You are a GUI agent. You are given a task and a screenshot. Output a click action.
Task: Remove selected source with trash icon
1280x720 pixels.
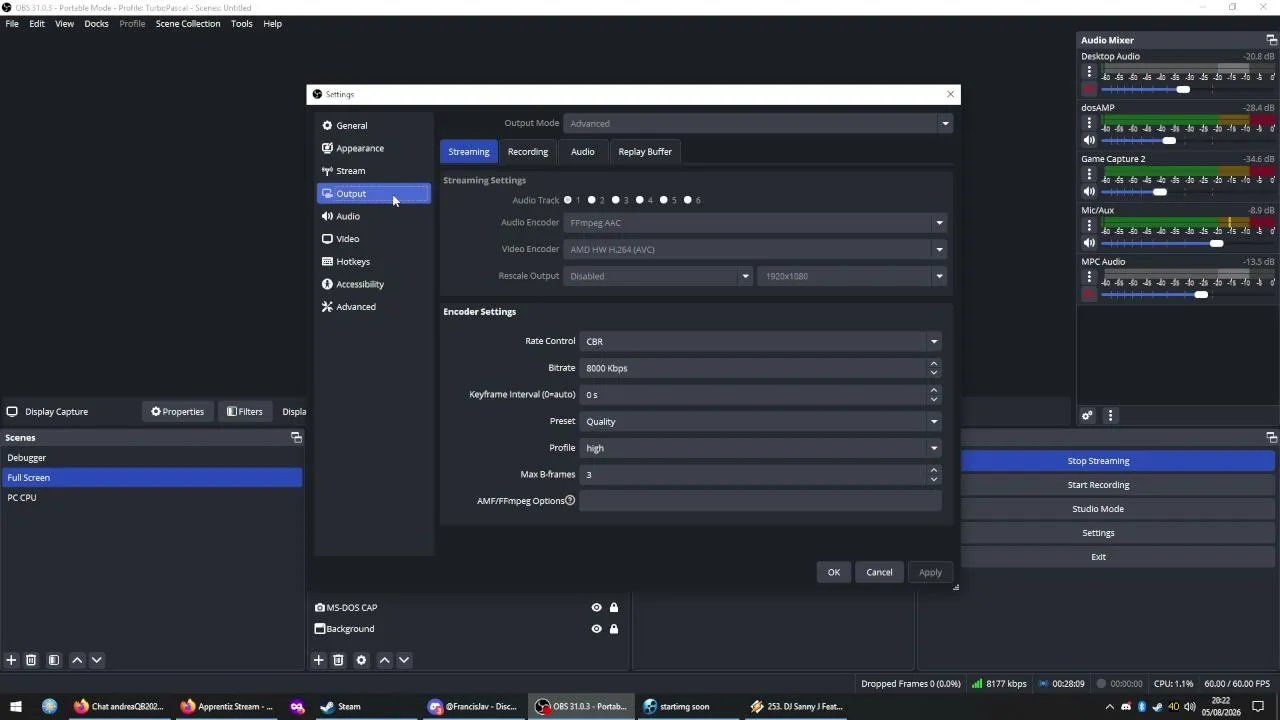(338, 660)
